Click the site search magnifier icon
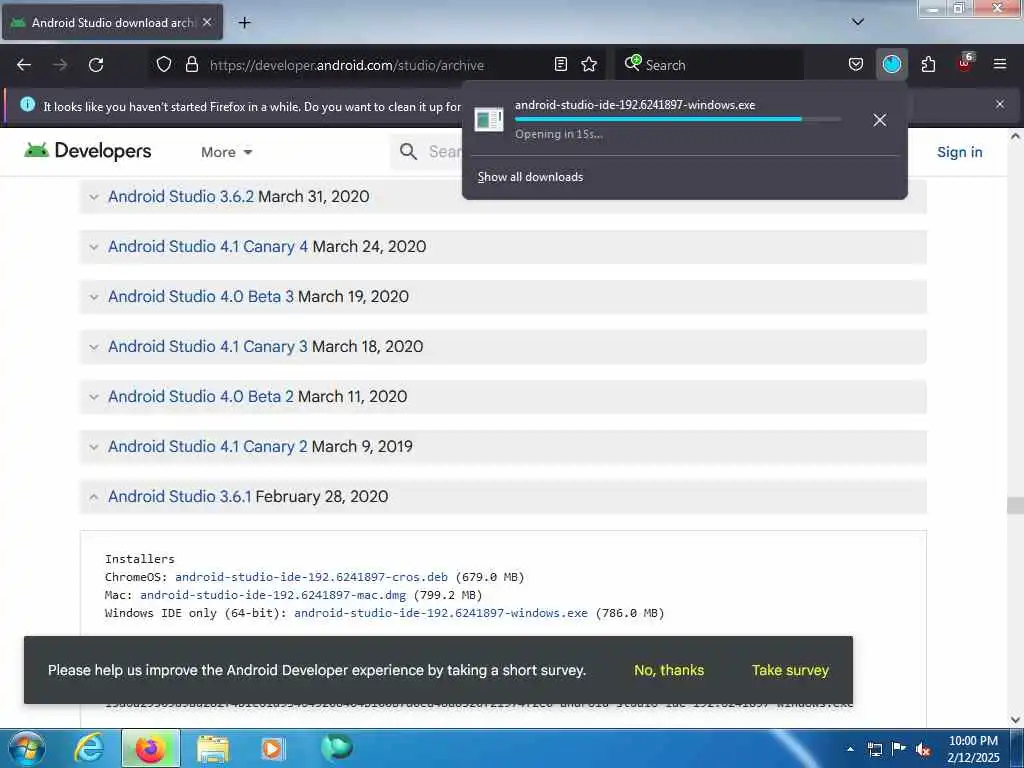The width and height of the screenshot is (1024, 768). tap(408, 152)
